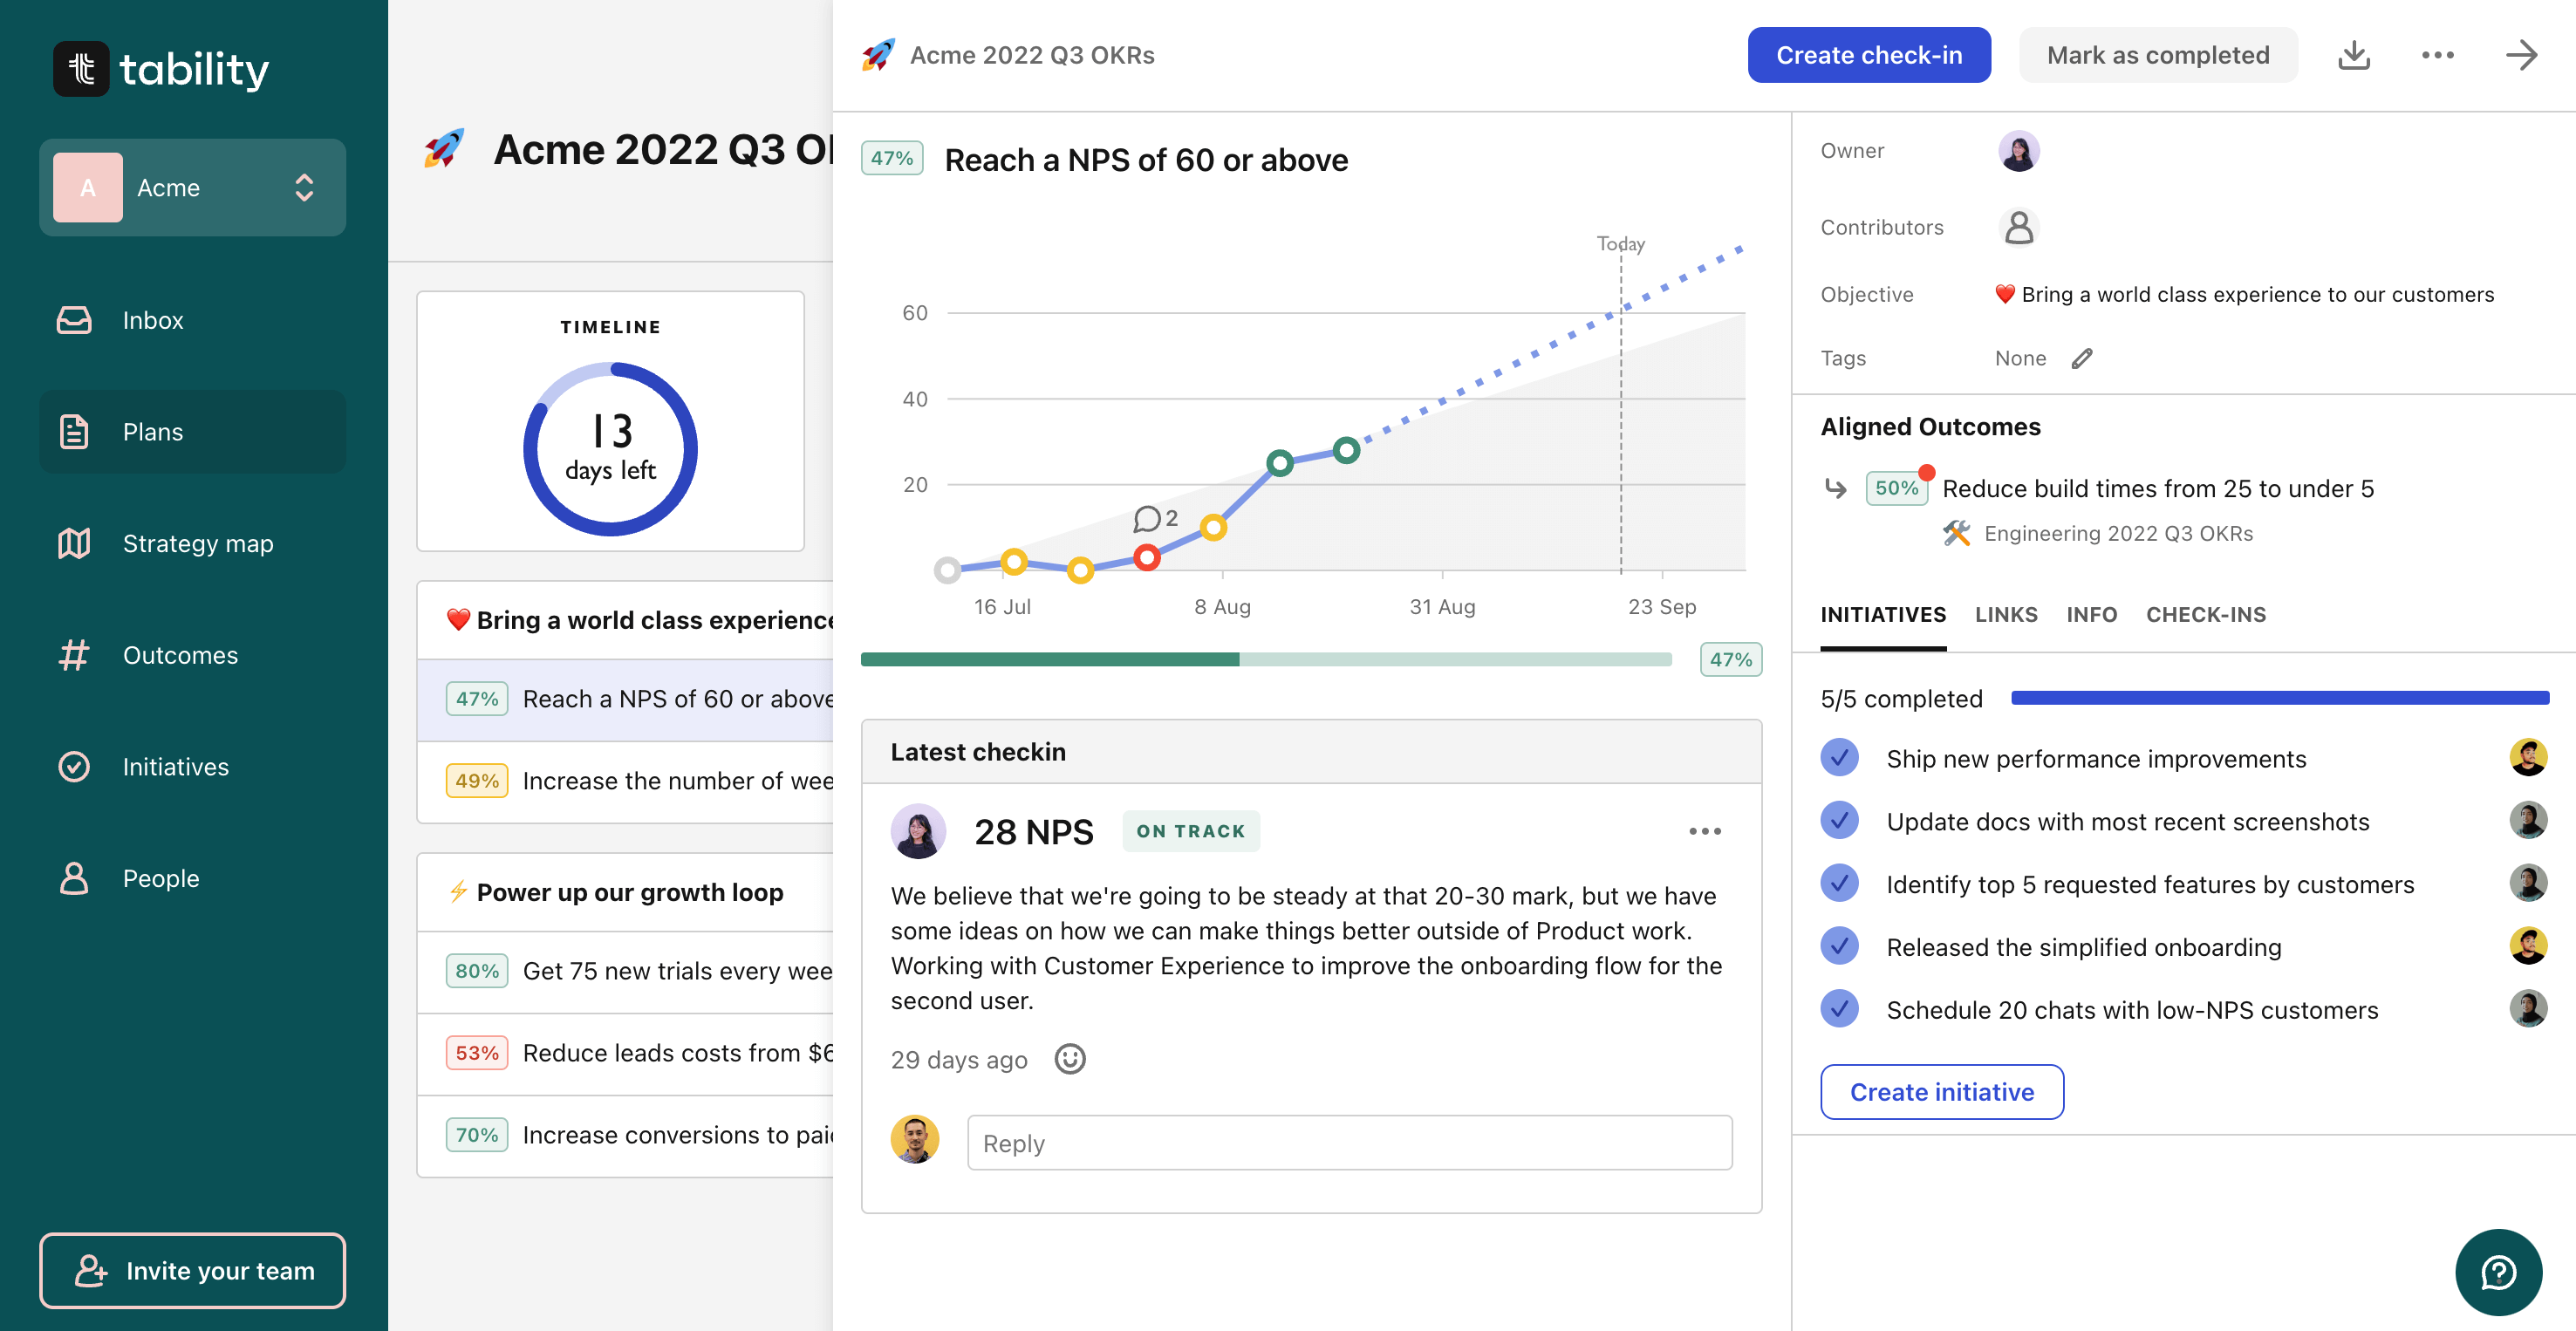The width and height of the screenshot is (2576, 1331).
Task: Open Inbox from sidebar
Action: [x=152, y=320]
